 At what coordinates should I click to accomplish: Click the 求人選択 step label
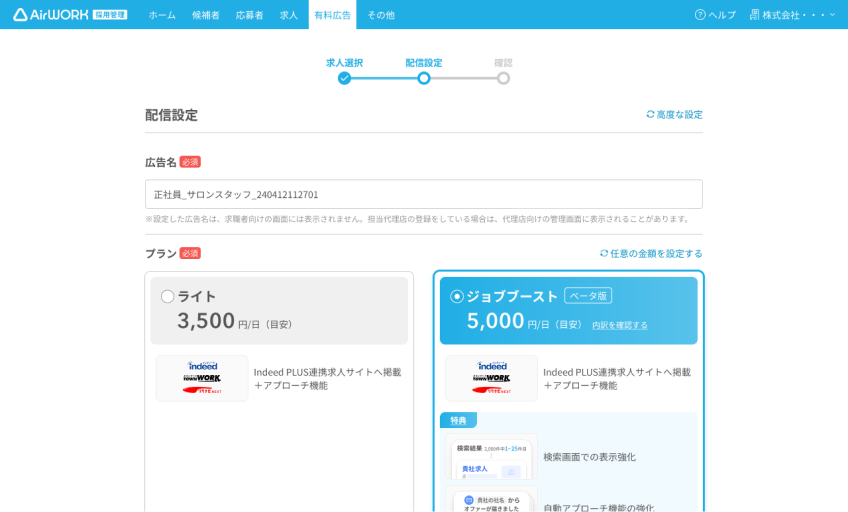[x=344, y=63]
